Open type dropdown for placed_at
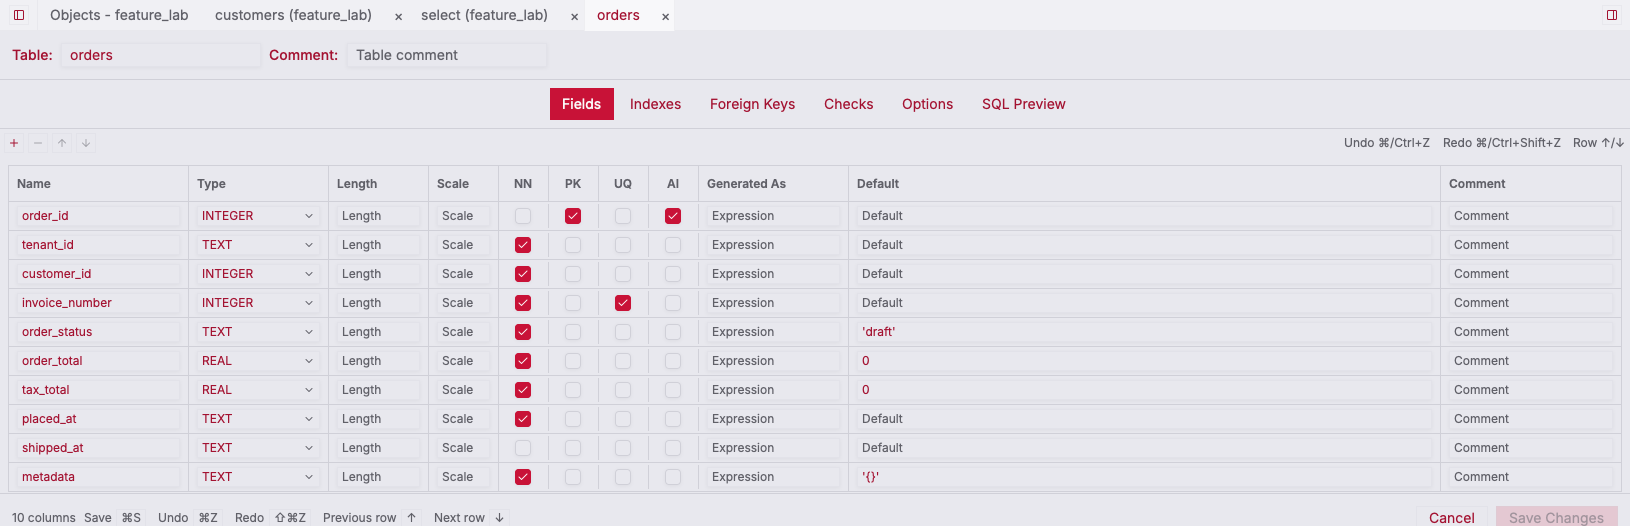This screenshot has width=1630, height=526. (x=258, y=419)
